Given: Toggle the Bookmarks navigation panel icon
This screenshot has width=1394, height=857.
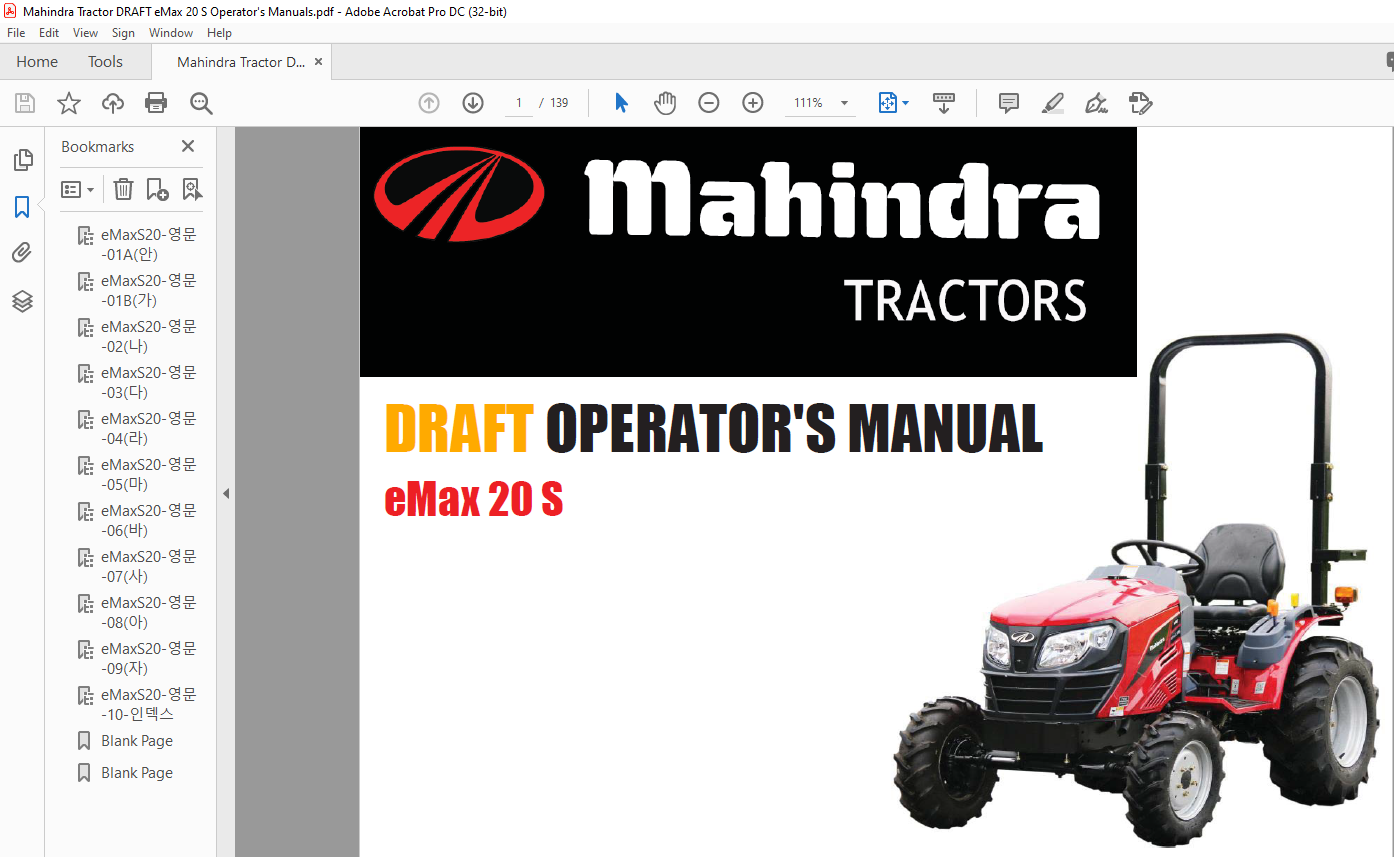Looking at the screenshot, I should pyautogui.click(x=22, y=207).
